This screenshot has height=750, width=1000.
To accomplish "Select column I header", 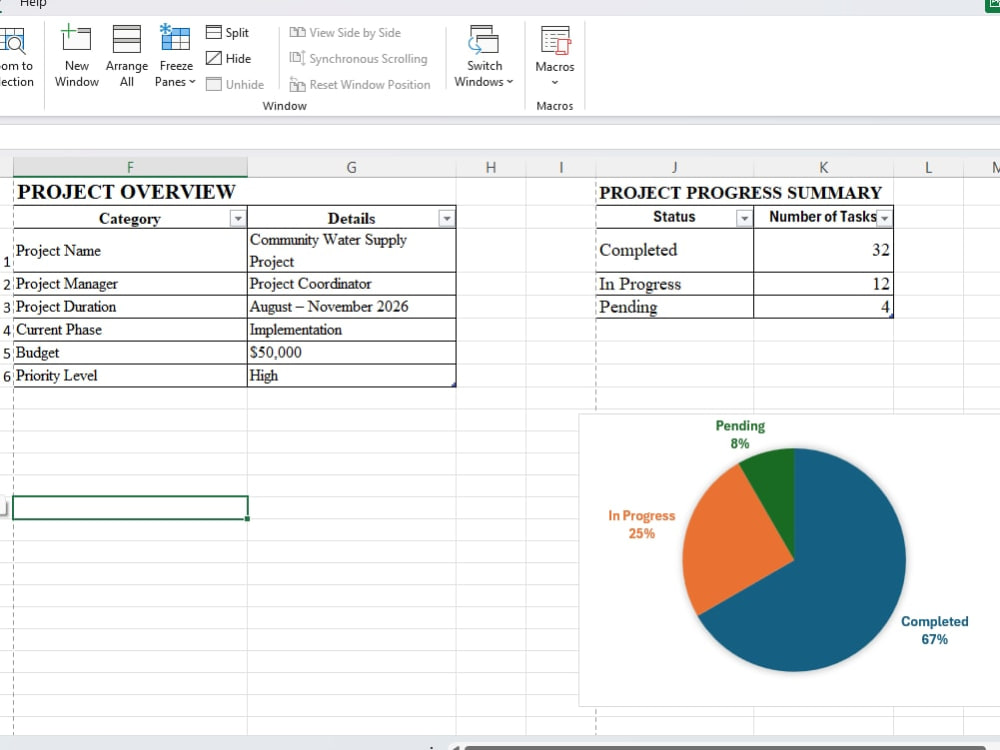I will [x=561, y=167].
